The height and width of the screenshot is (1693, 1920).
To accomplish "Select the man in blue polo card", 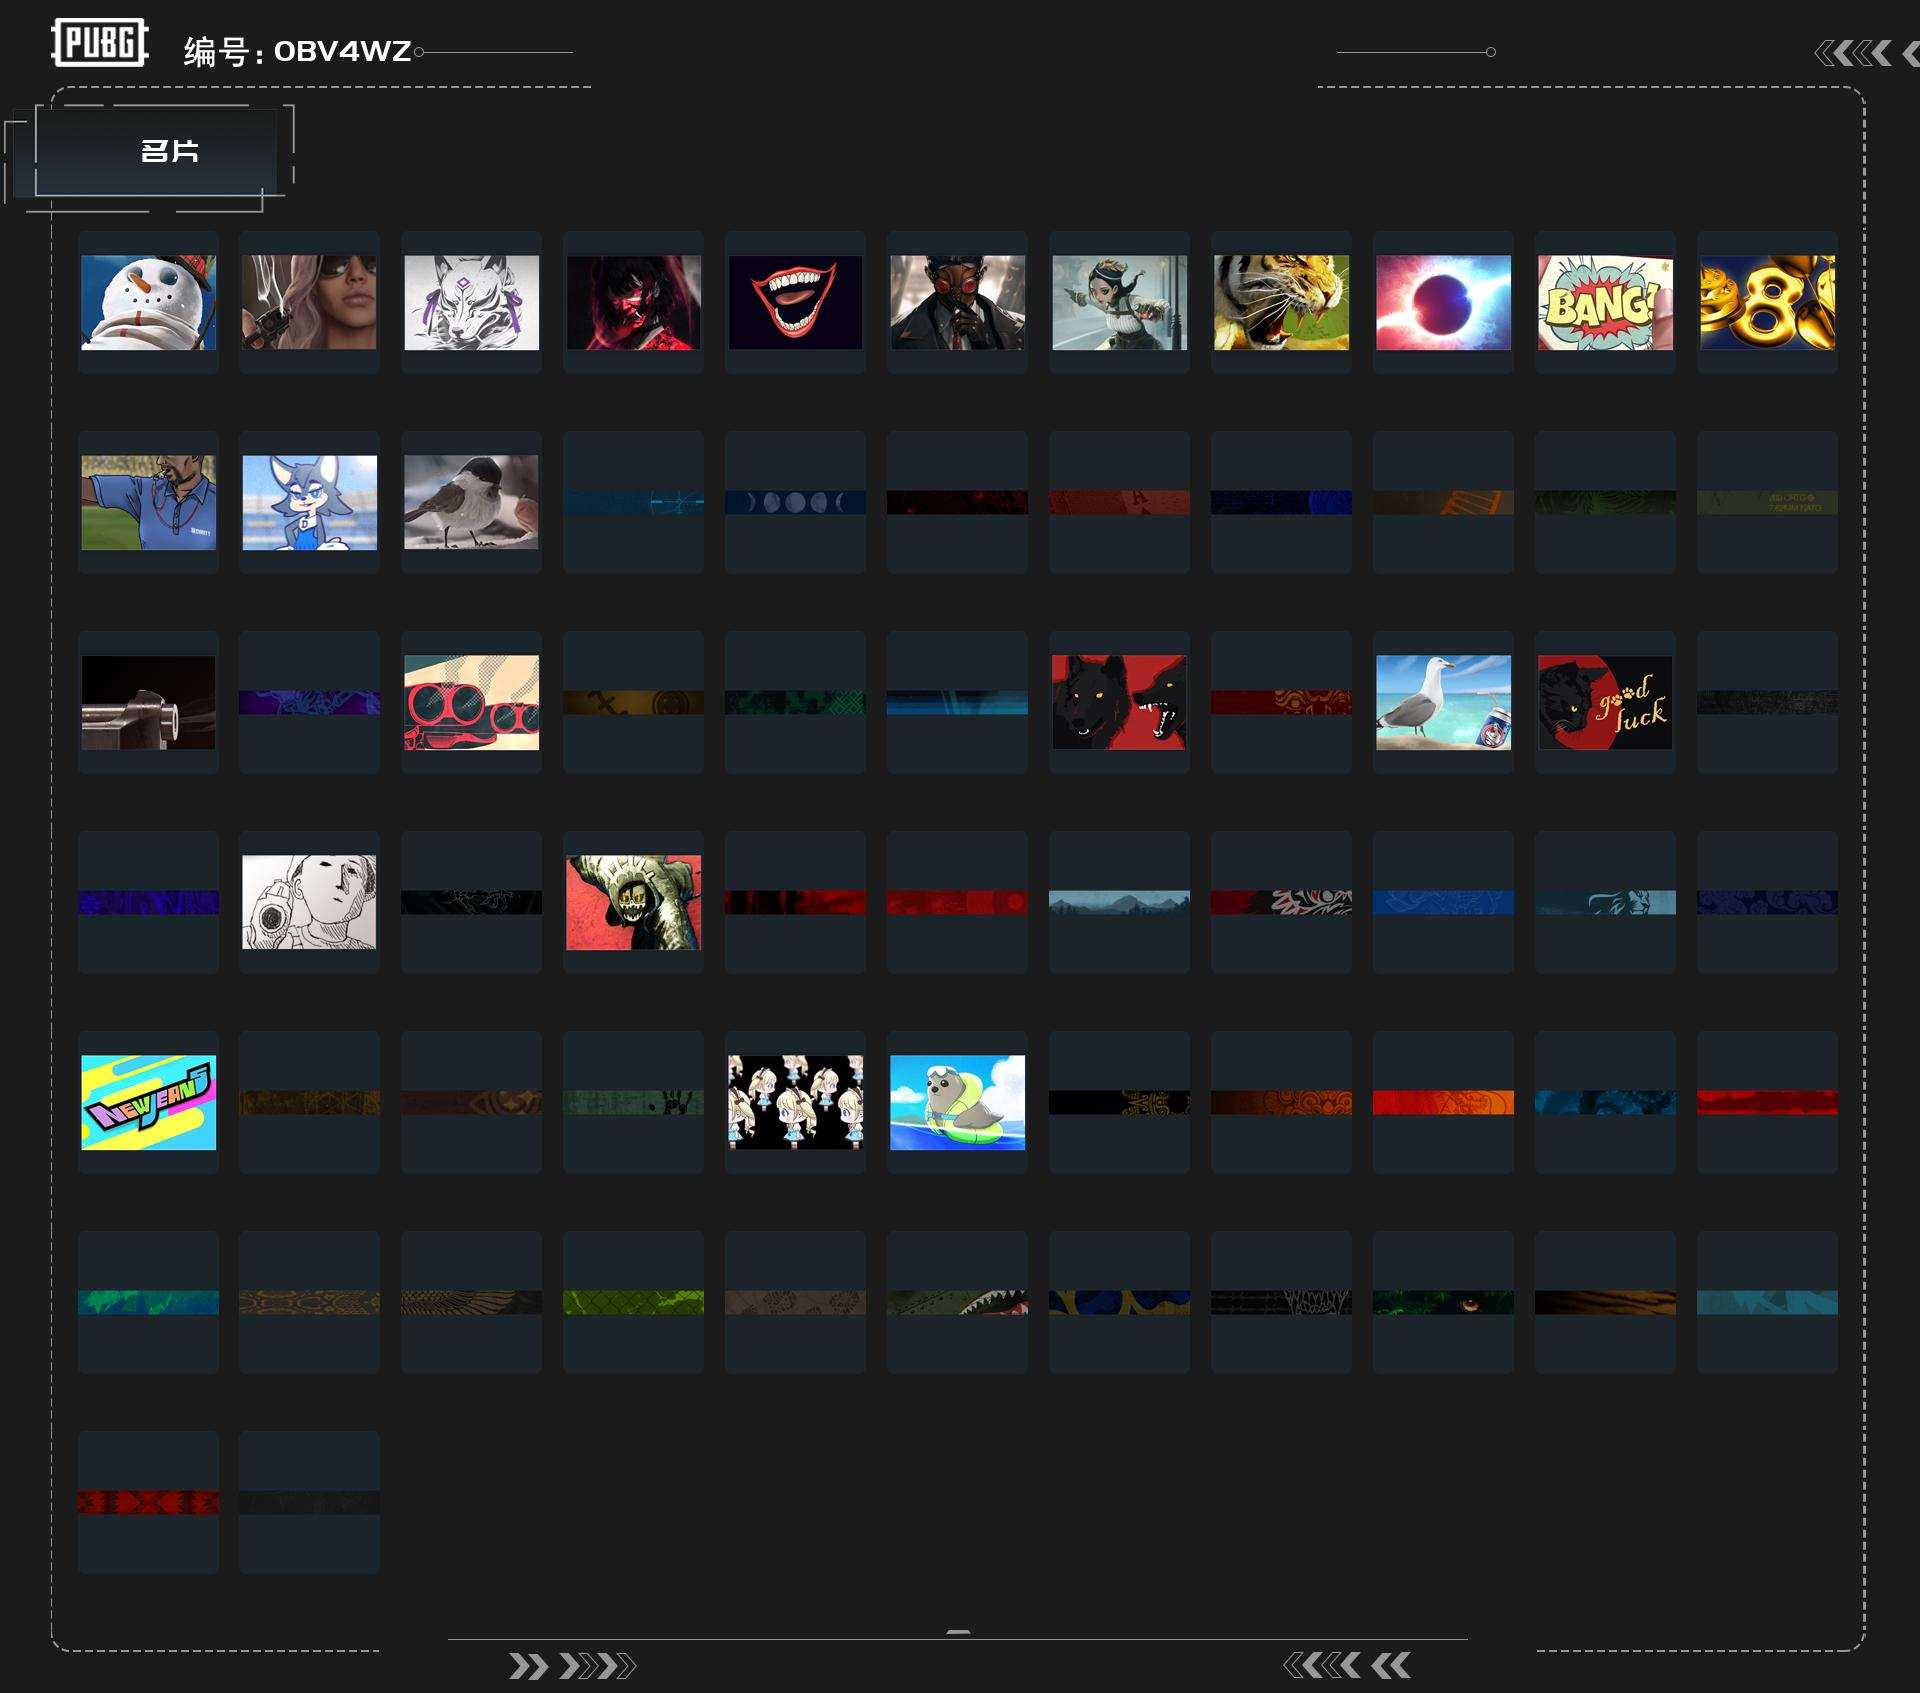I will tap(148, 502).
